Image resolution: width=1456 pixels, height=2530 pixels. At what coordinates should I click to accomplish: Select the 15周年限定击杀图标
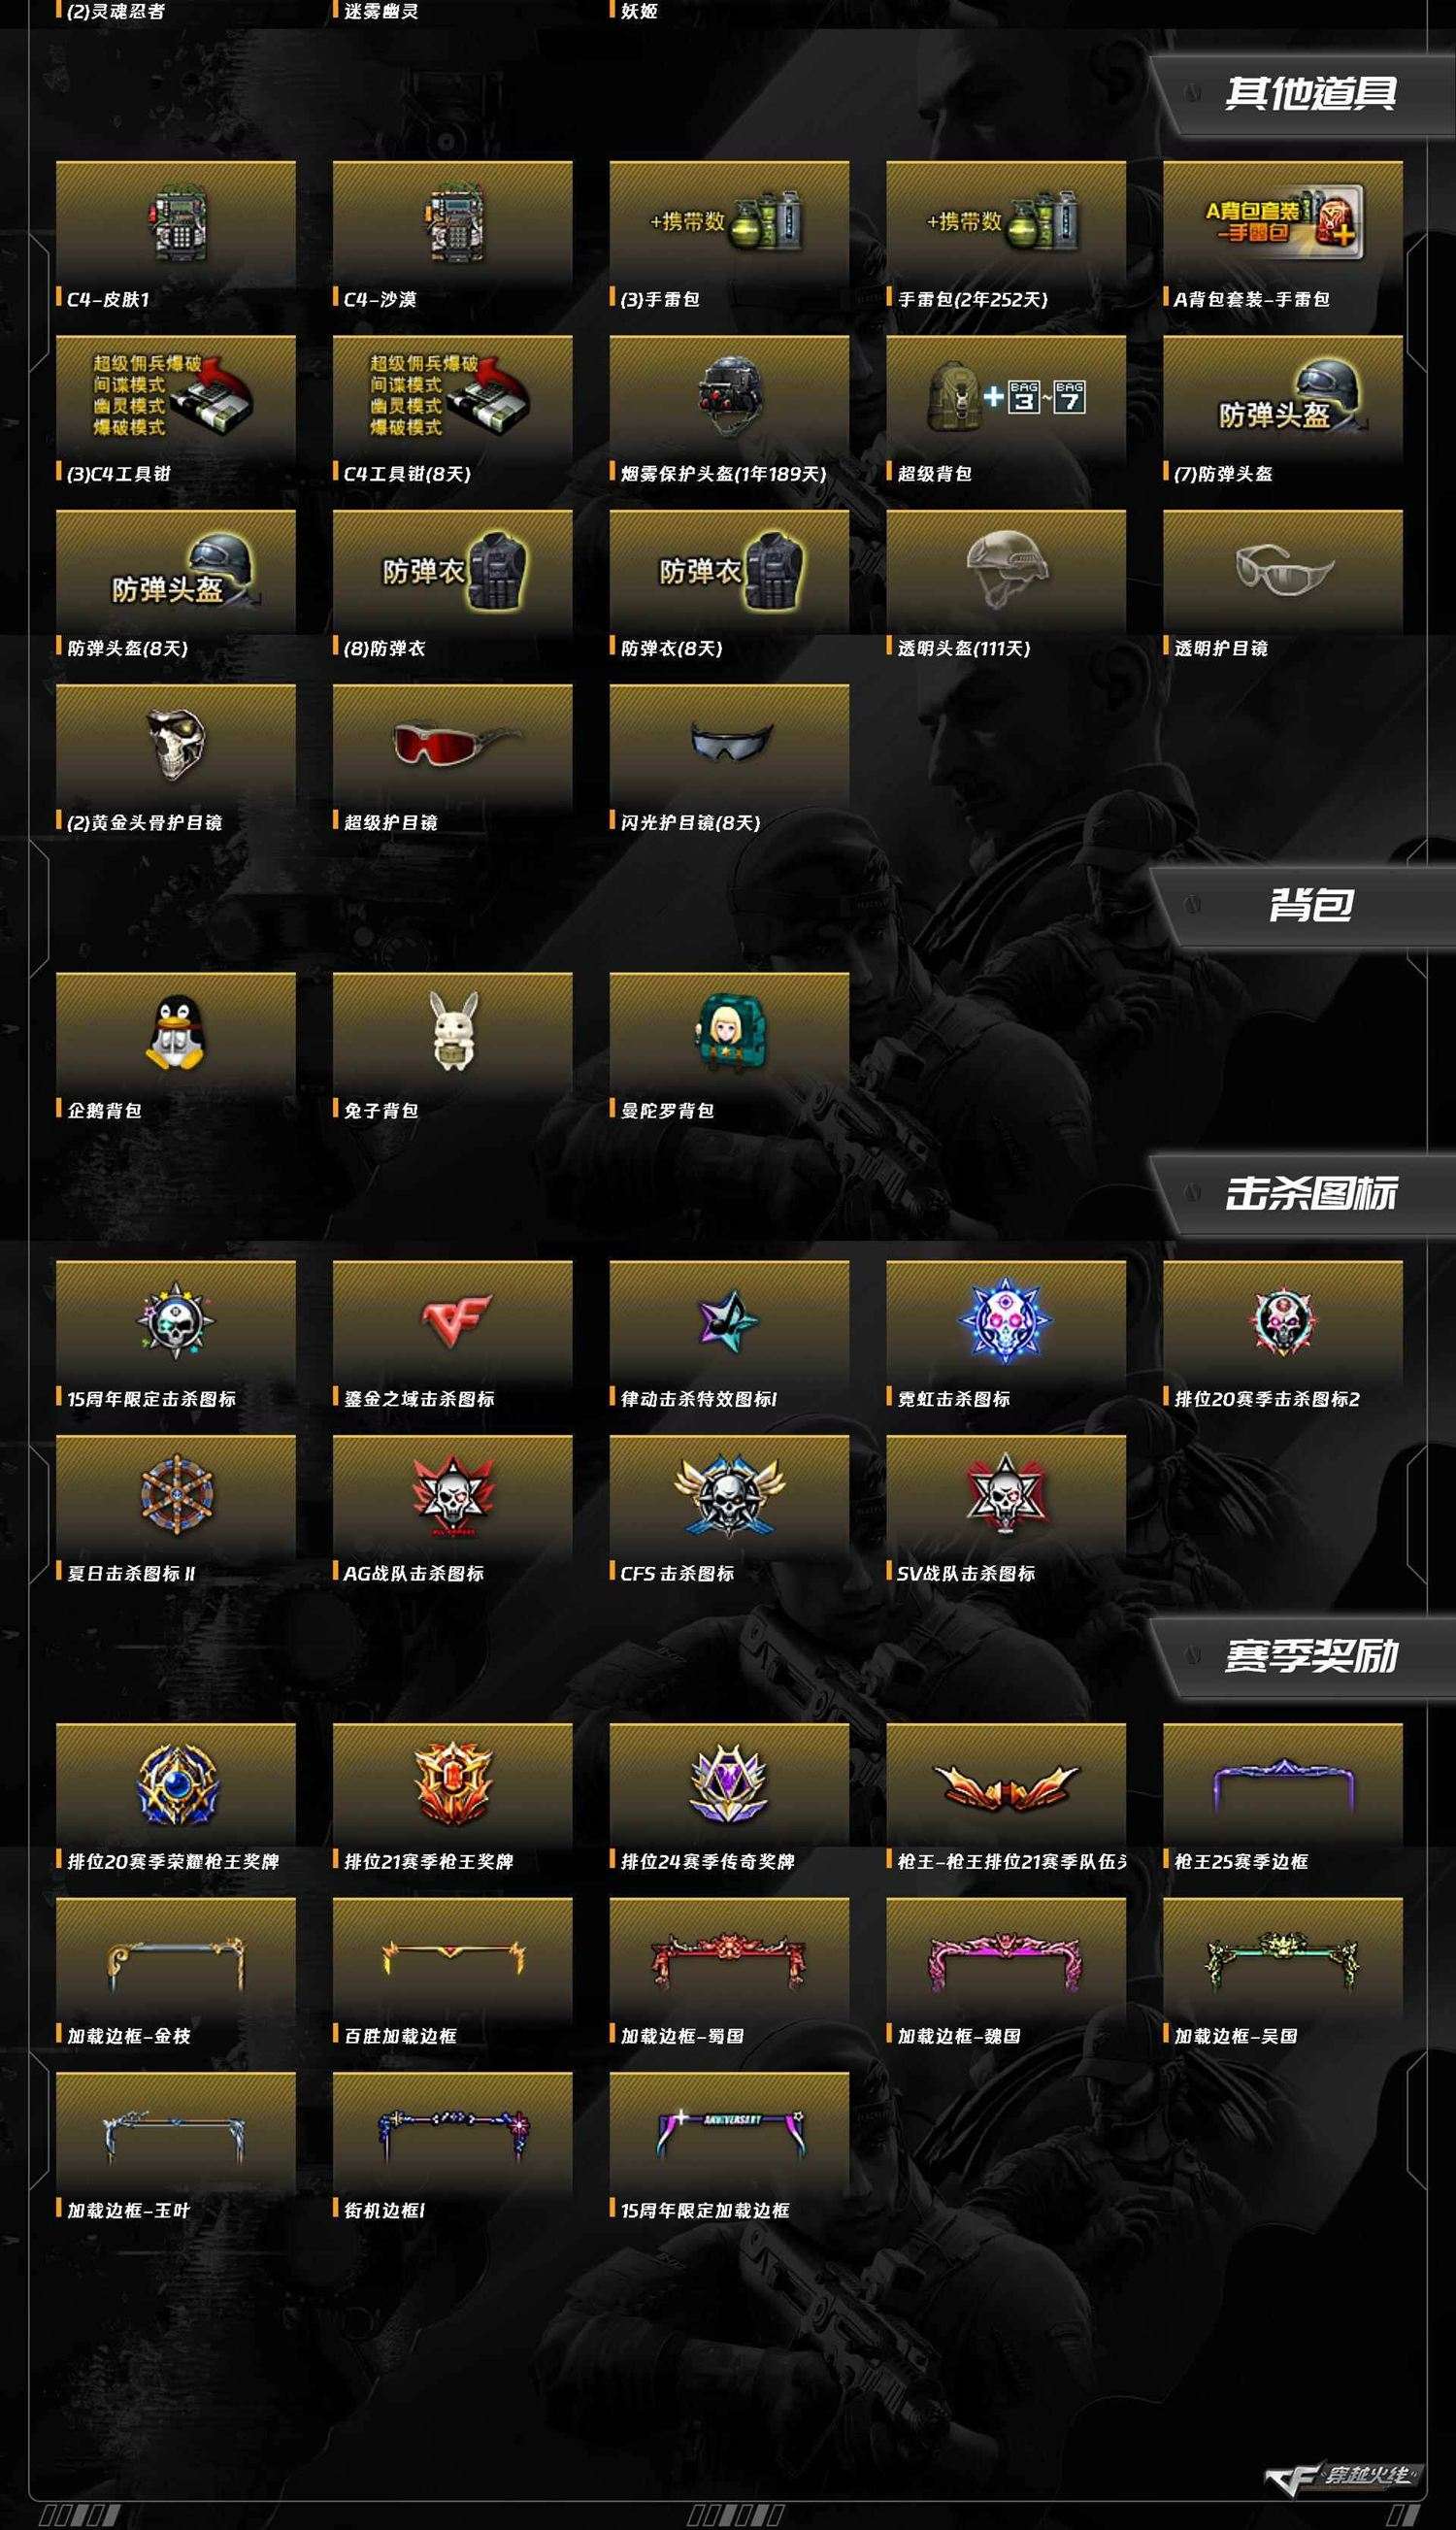[x=176, y=1321]
